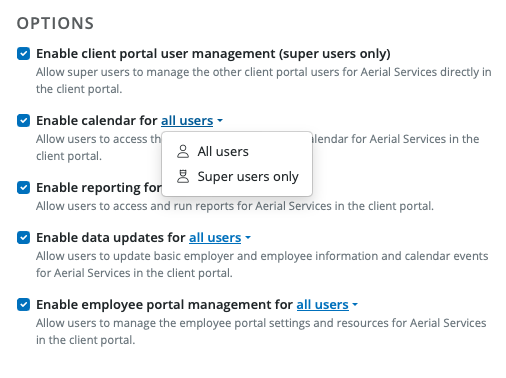Open employee portal management users dropdown arrow
This screenshot has width=506, height=378.
pos(355,305)
